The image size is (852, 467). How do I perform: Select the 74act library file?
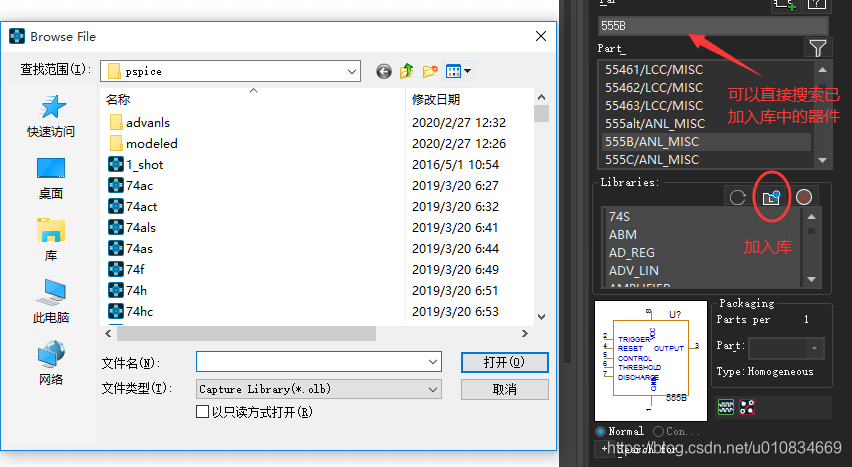click(x=133, y=207)
